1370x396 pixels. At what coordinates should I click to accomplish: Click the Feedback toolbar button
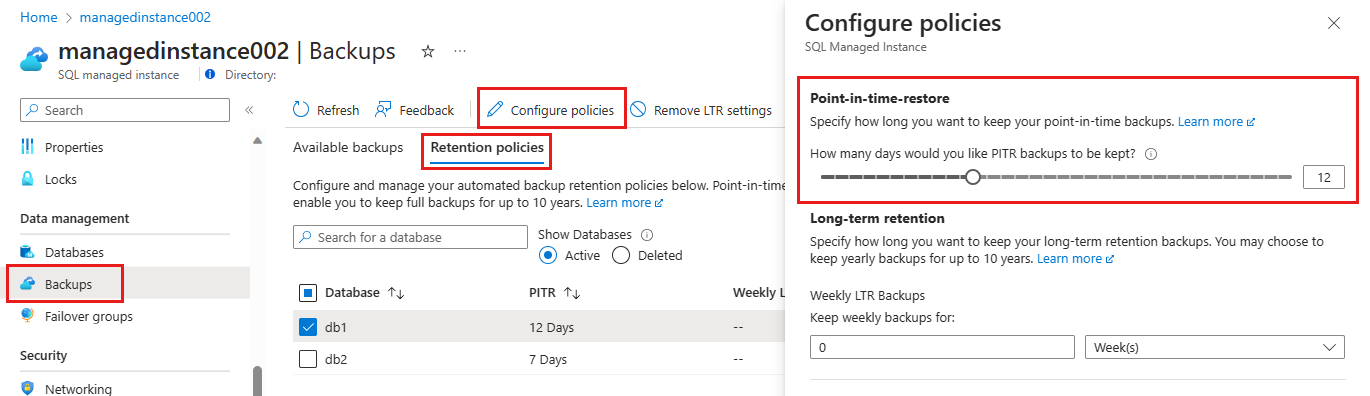tap(415, 110)
